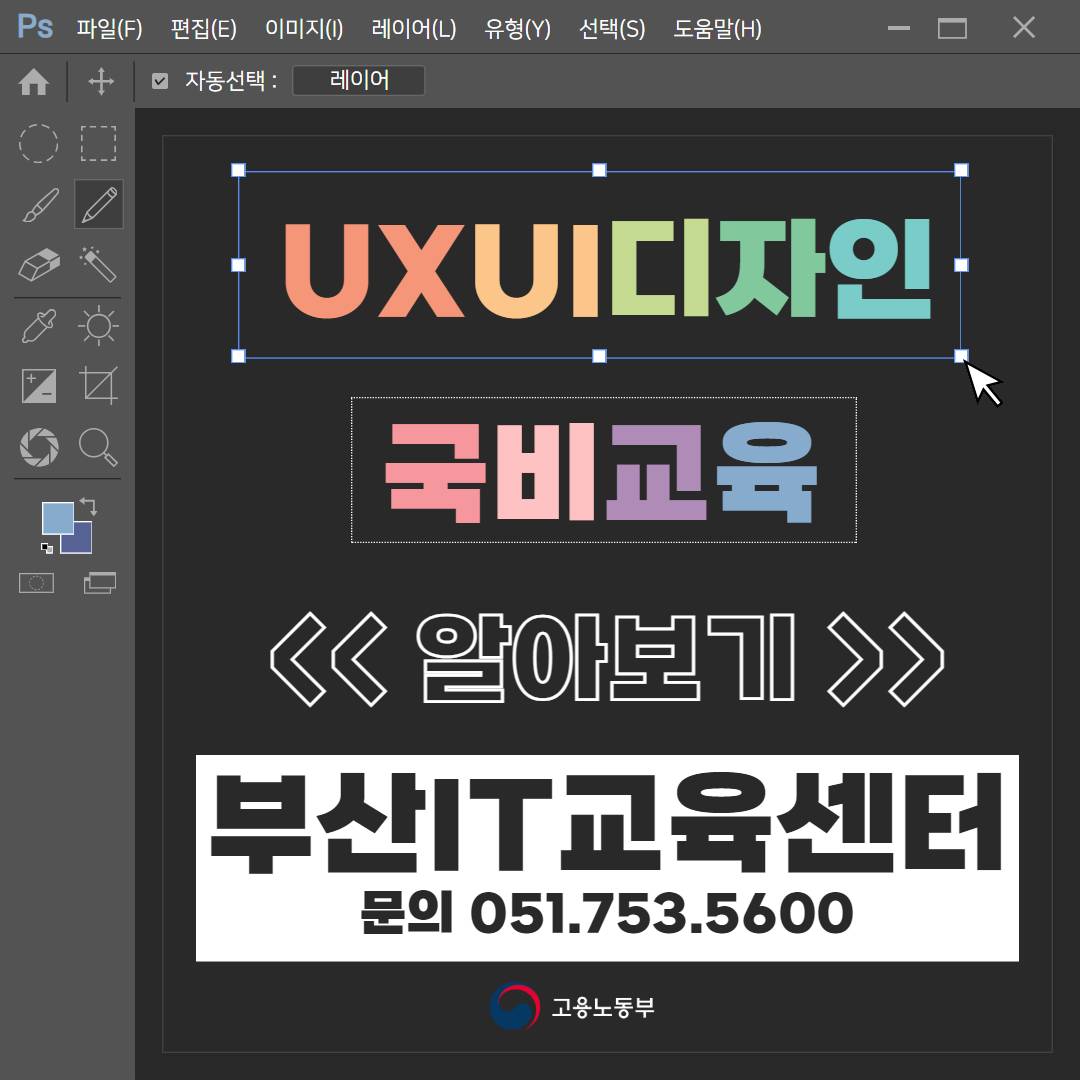Image resolution: width=1080 pixels, height=1080 pixels.
Task: Select the Crop tool
Action: tap(97, 384)
